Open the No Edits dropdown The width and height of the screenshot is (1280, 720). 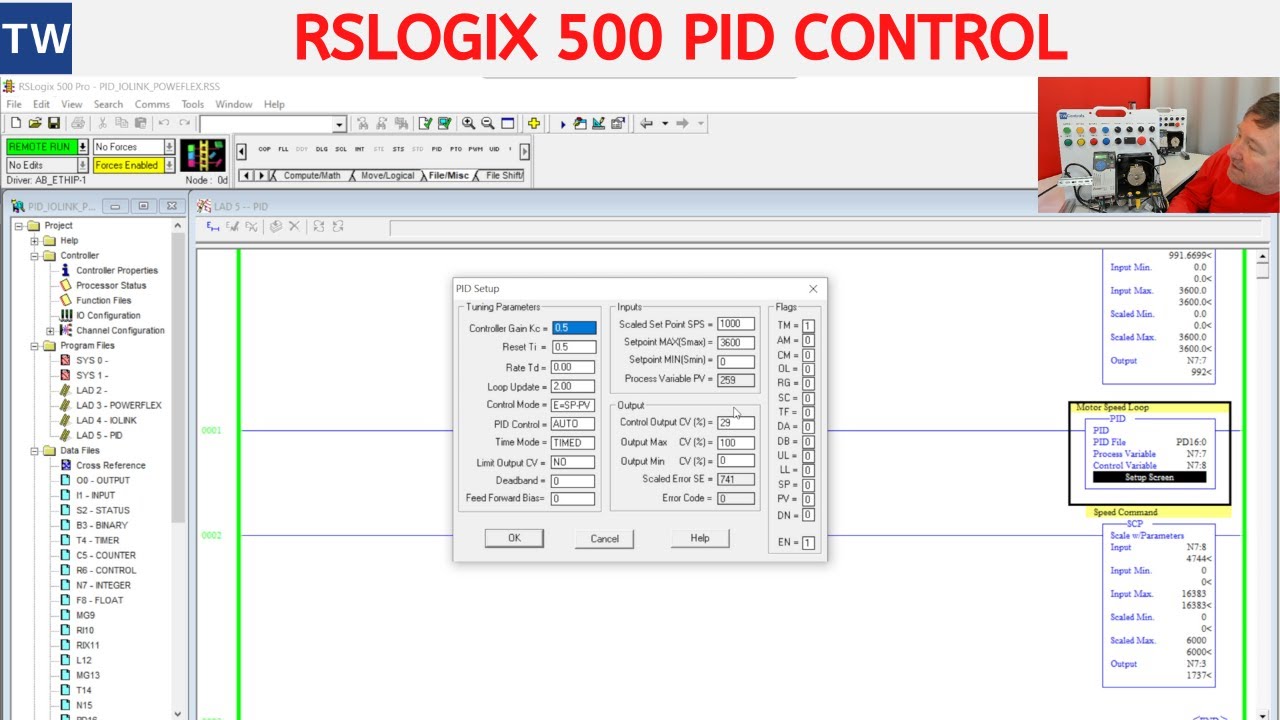point(82,165)
